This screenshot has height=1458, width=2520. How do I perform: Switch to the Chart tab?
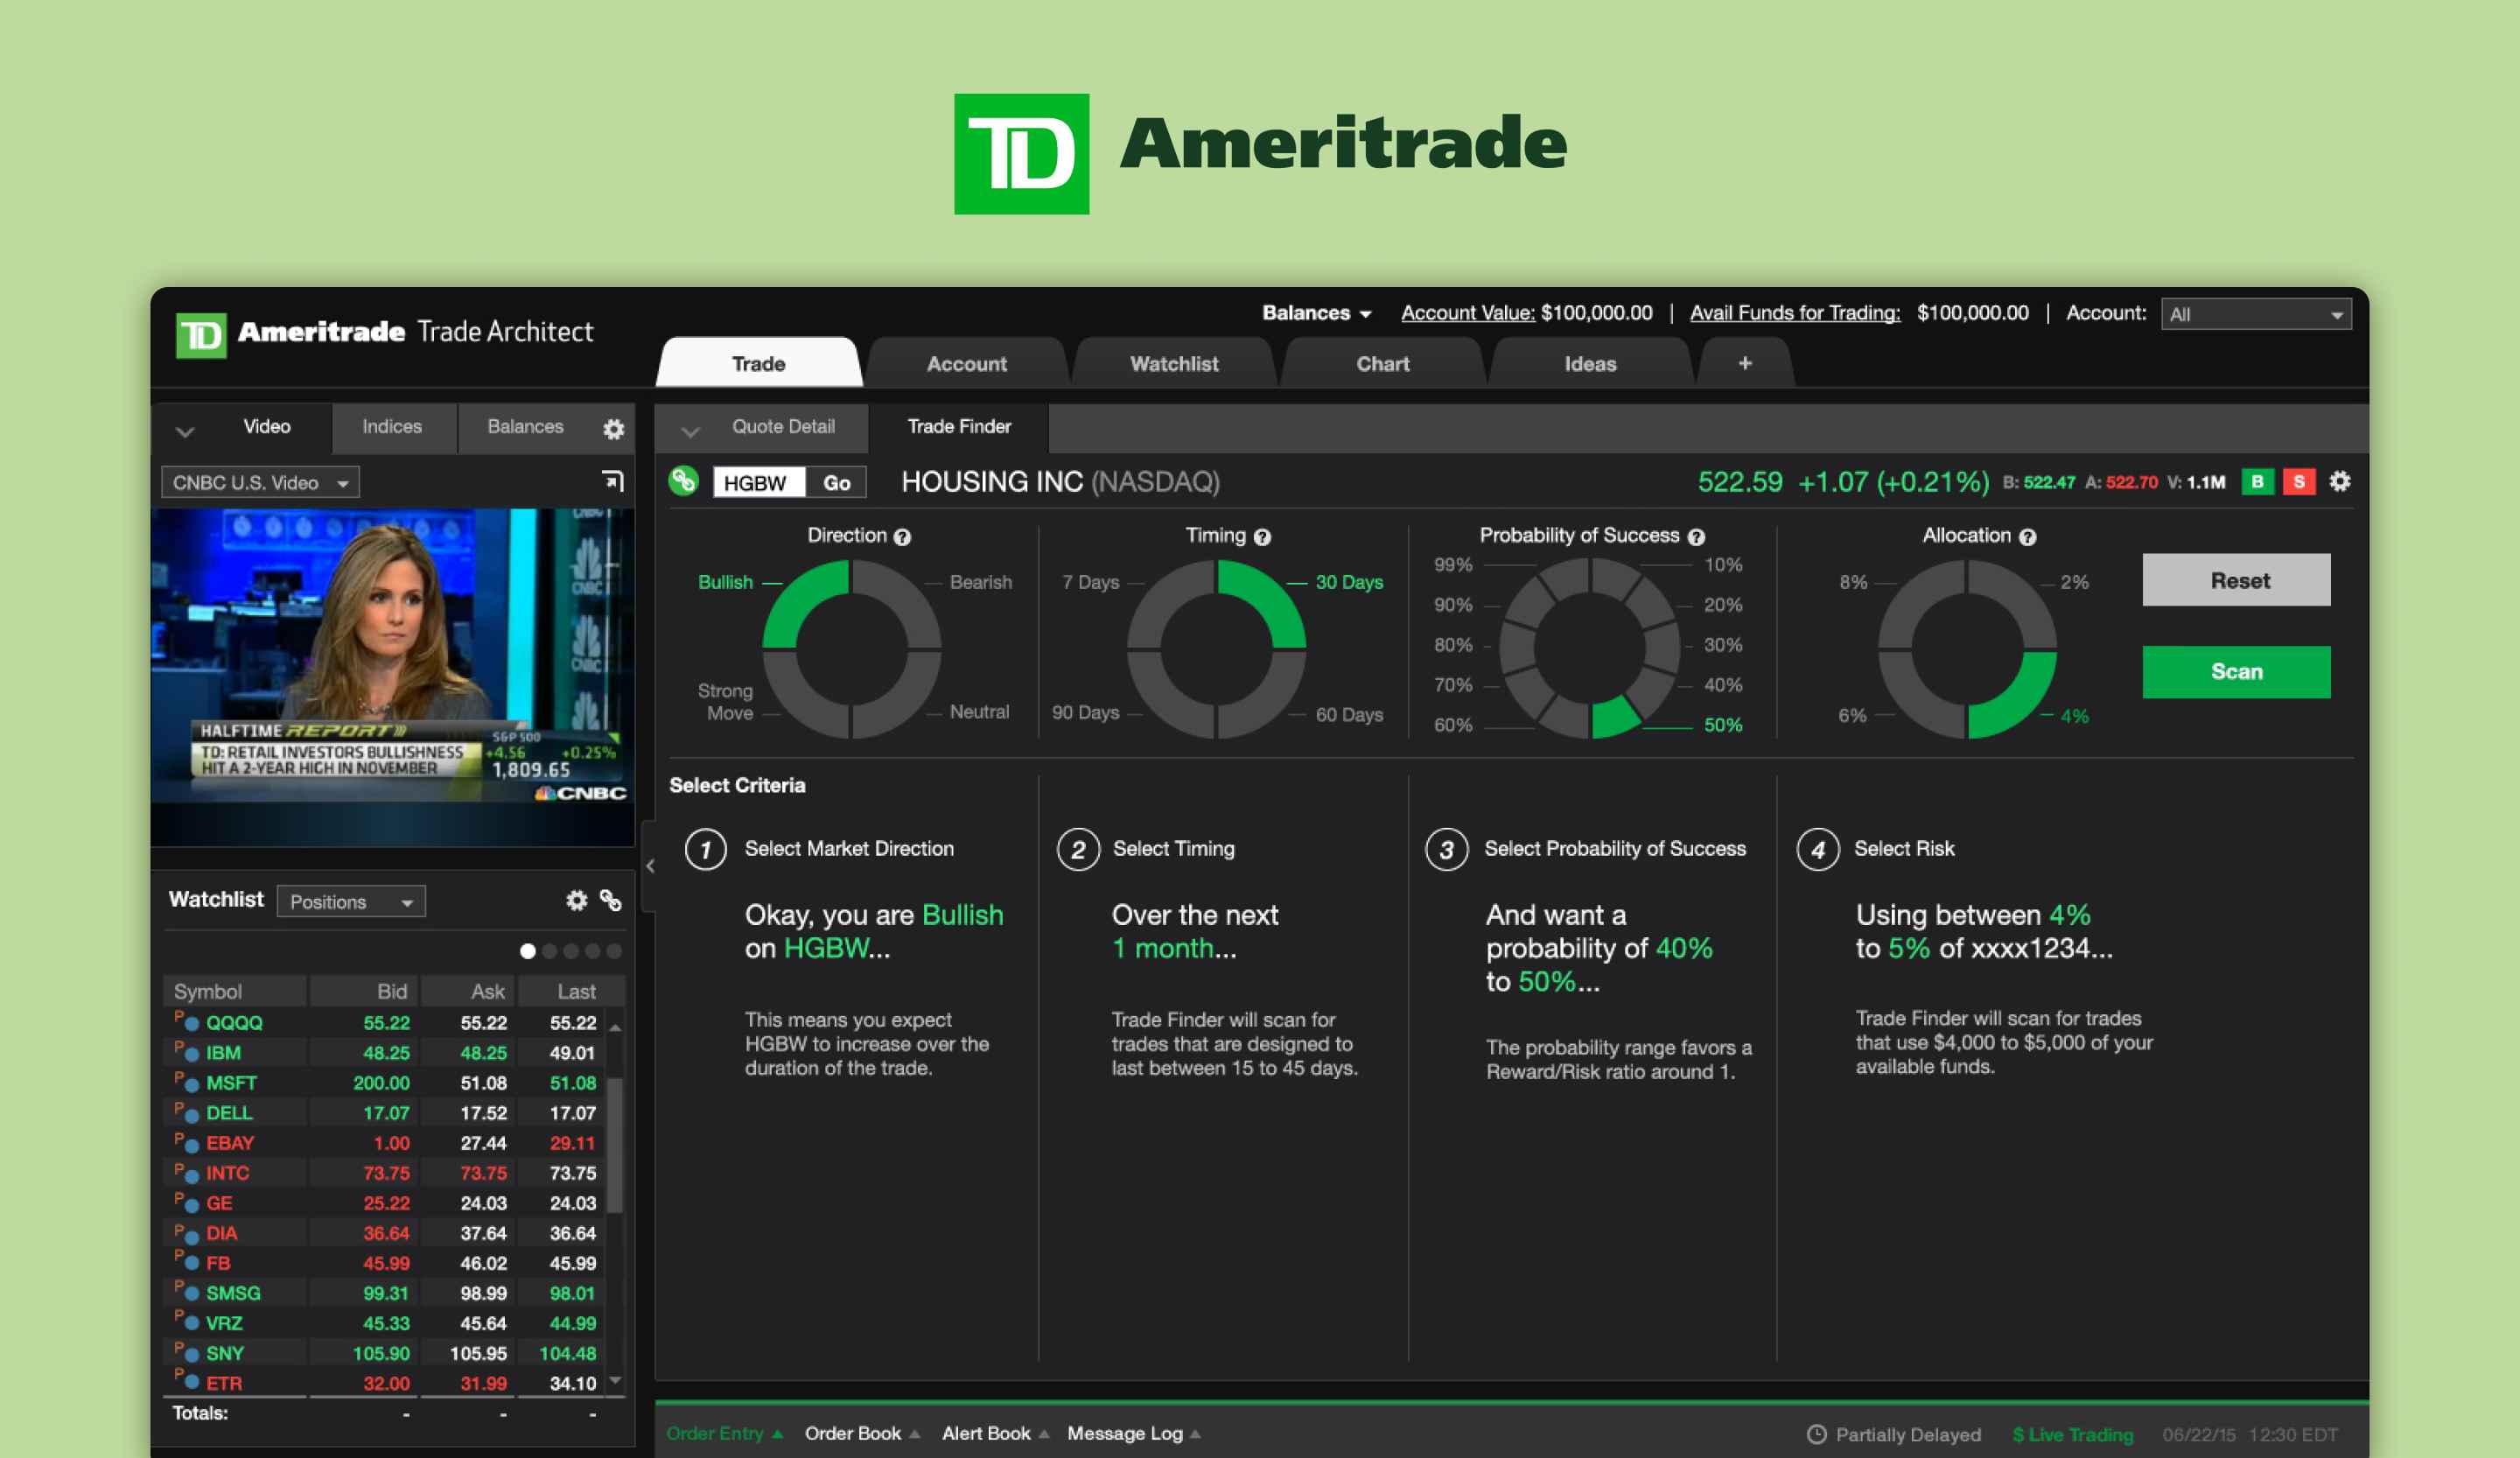(x=1383, y=364)
